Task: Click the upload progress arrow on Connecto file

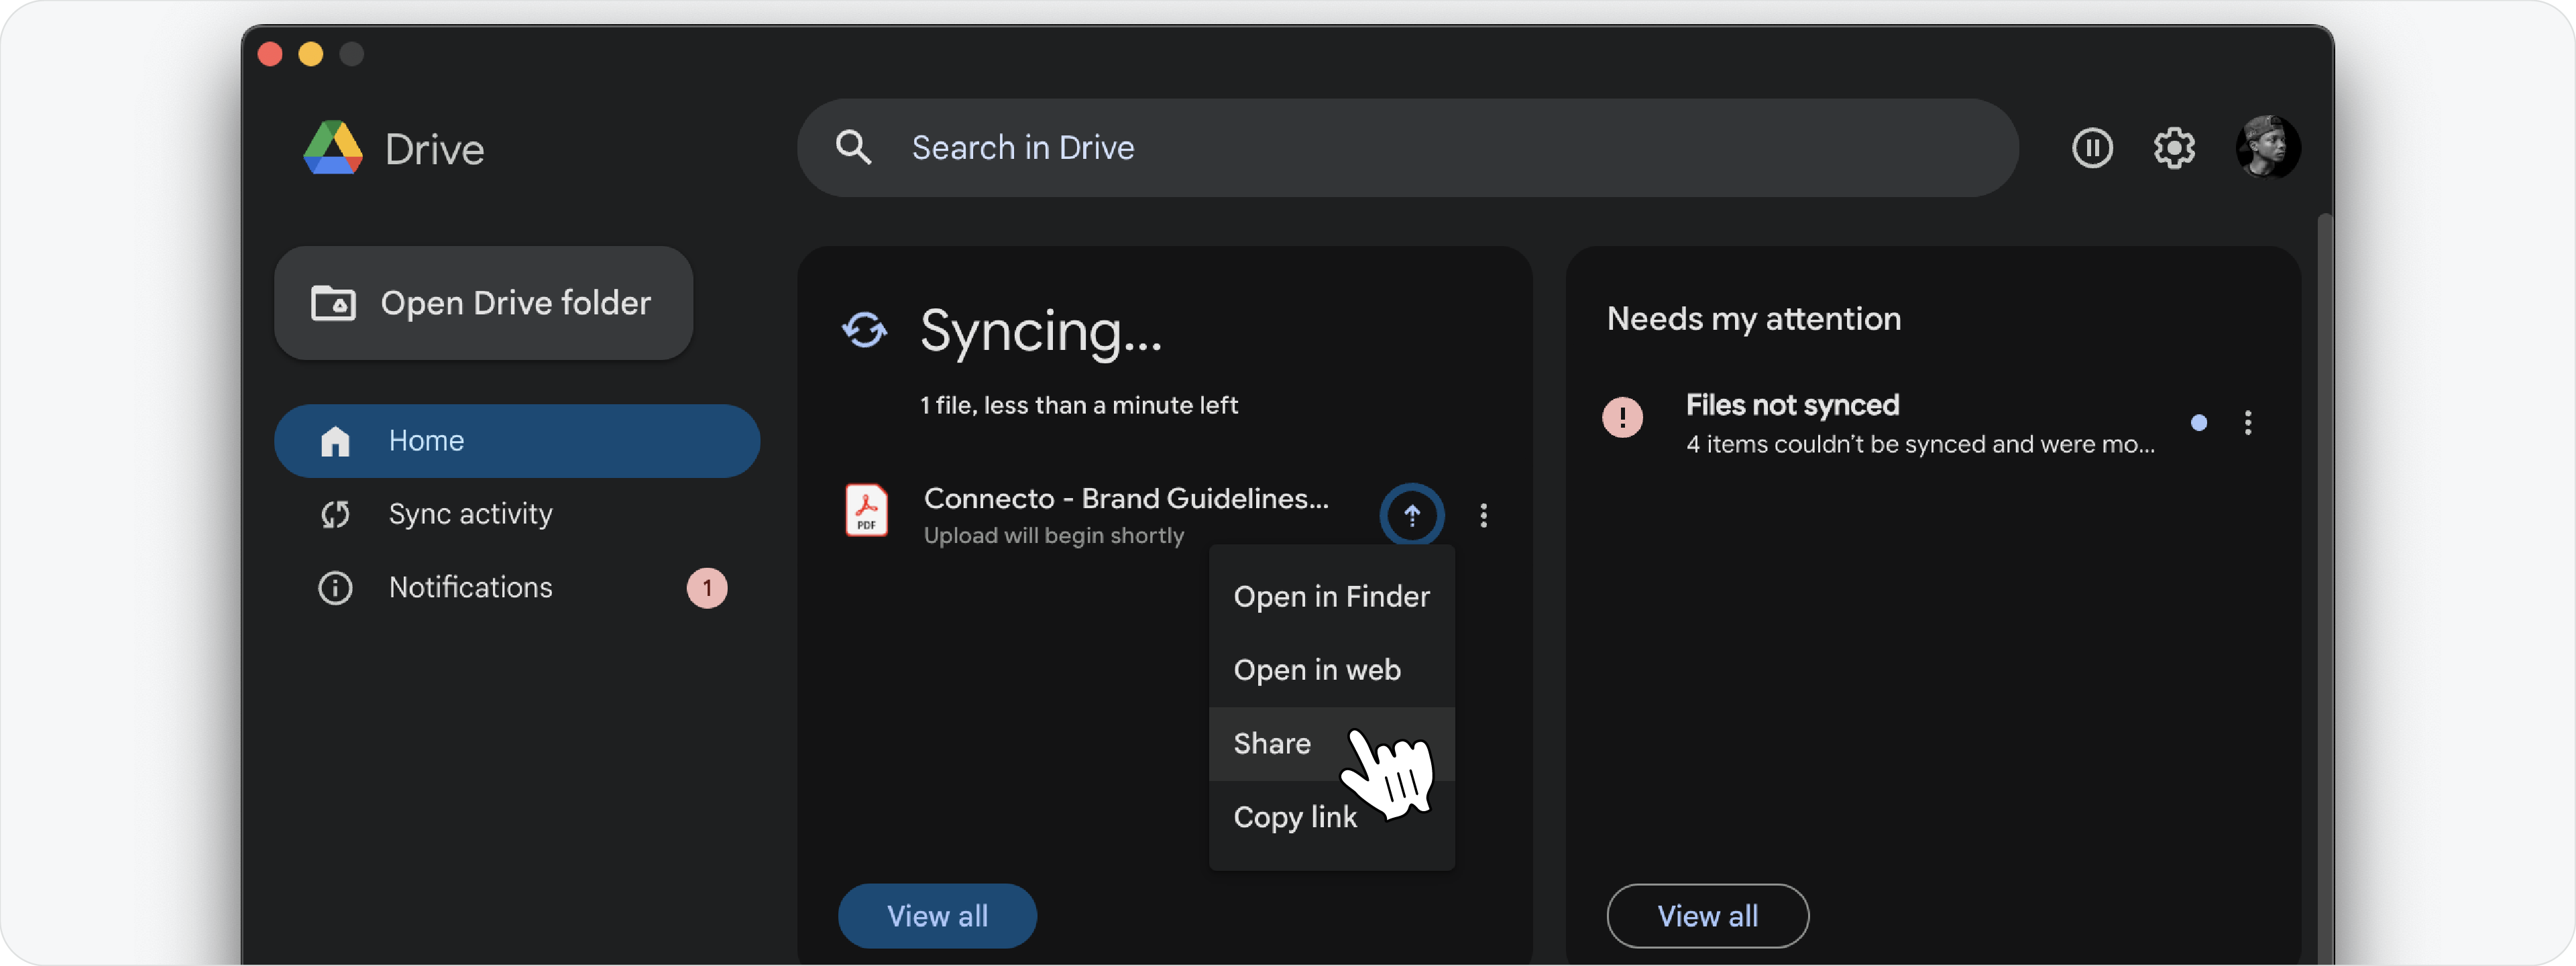Action: point(1410,514)
